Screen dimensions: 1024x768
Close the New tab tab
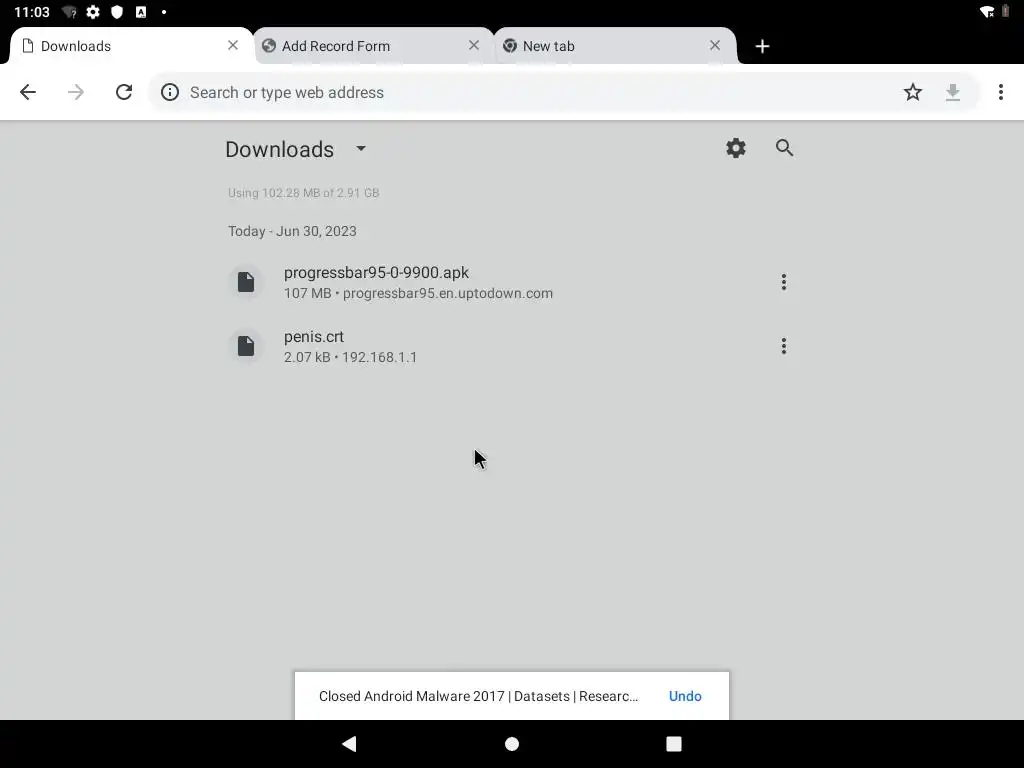click(715, 45)
